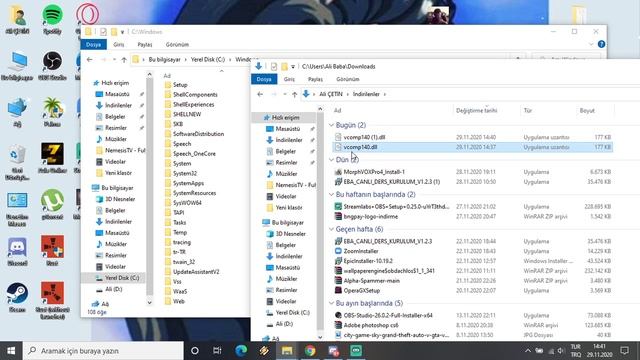Screen dimensions: 640x360
Task: Collapse Bugün (2) group
Action: 331,125
